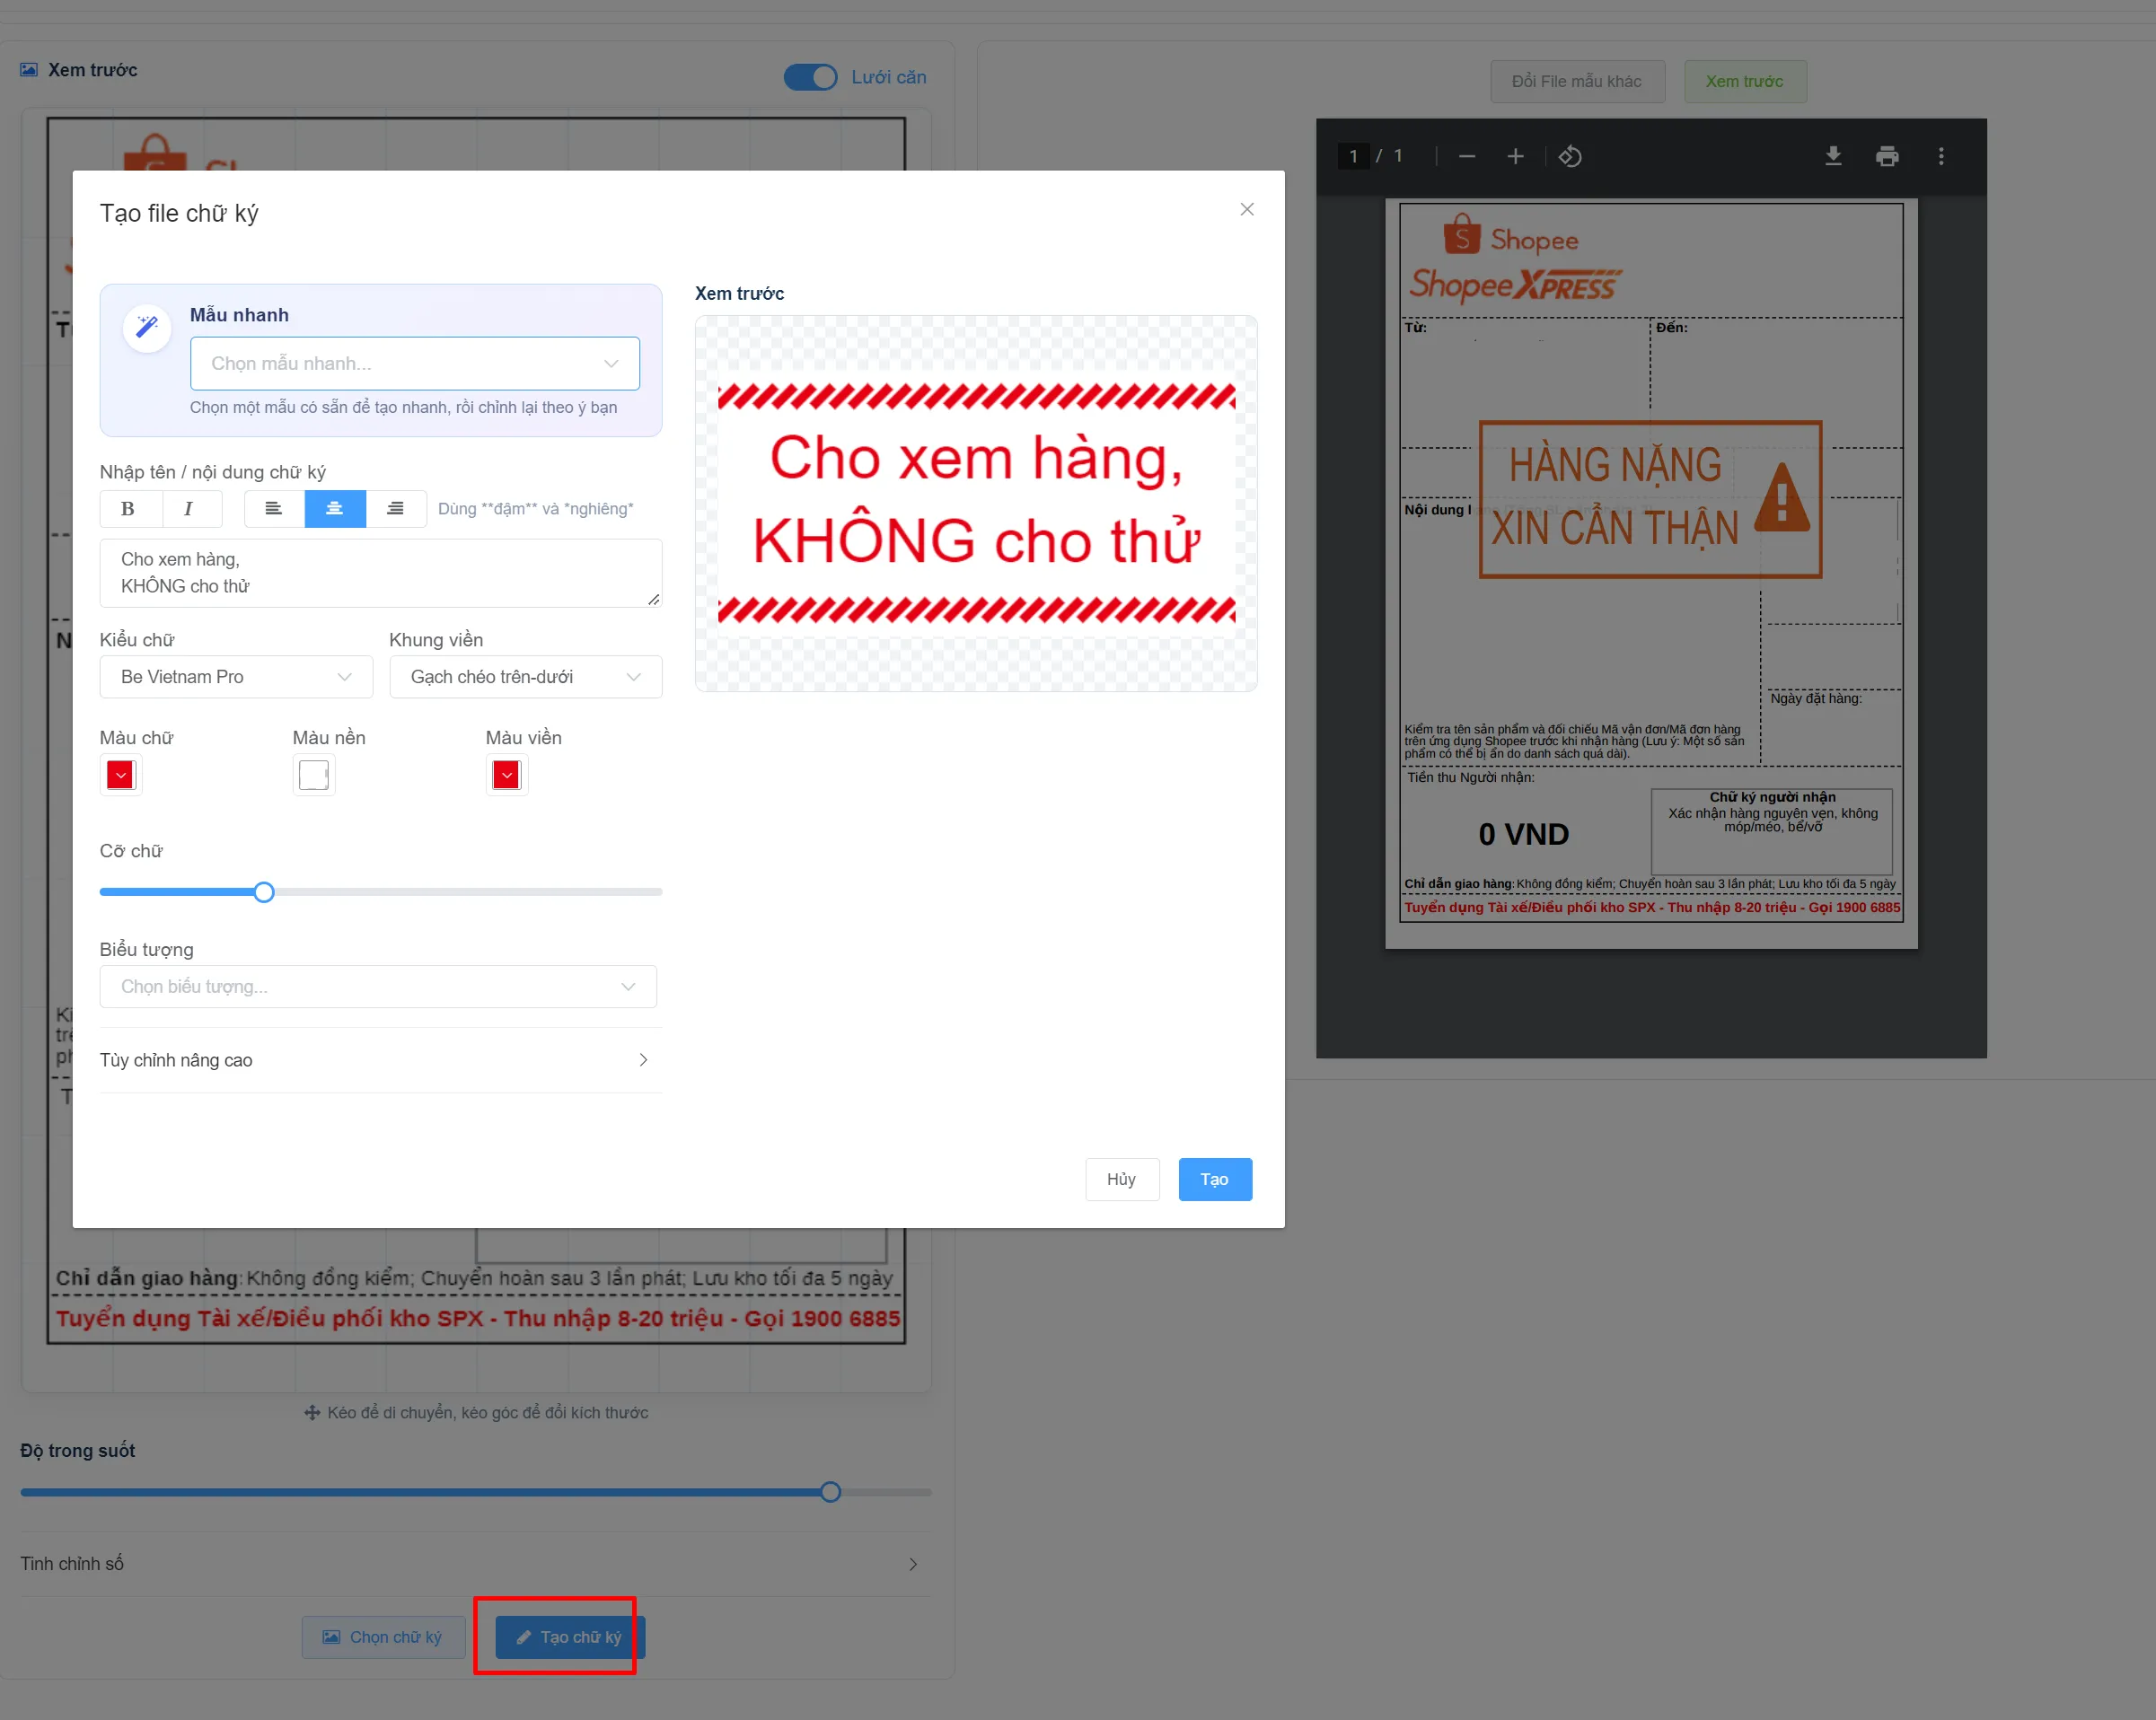Image resolution: width=2156 pixels, height=1720 pixels.
Task: Select center text alignment
Action: 335,508
